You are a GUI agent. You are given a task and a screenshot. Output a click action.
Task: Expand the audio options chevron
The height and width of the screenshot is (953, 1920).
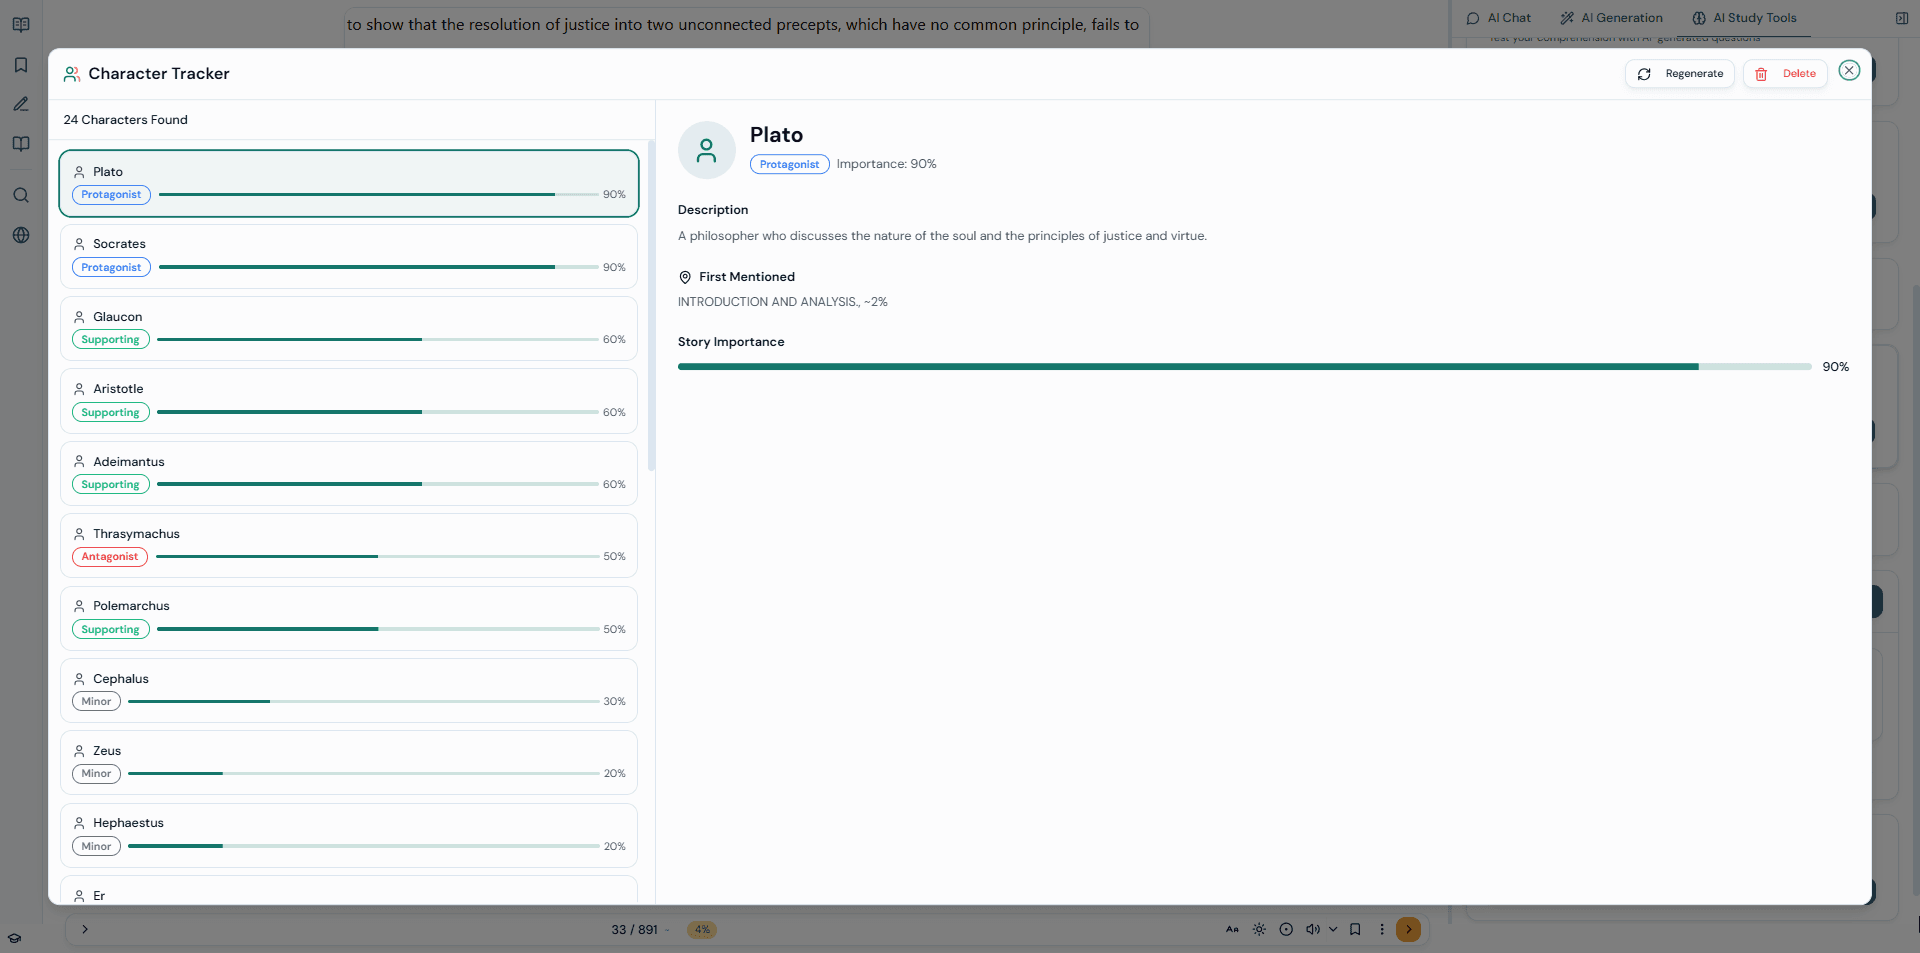1333,929
